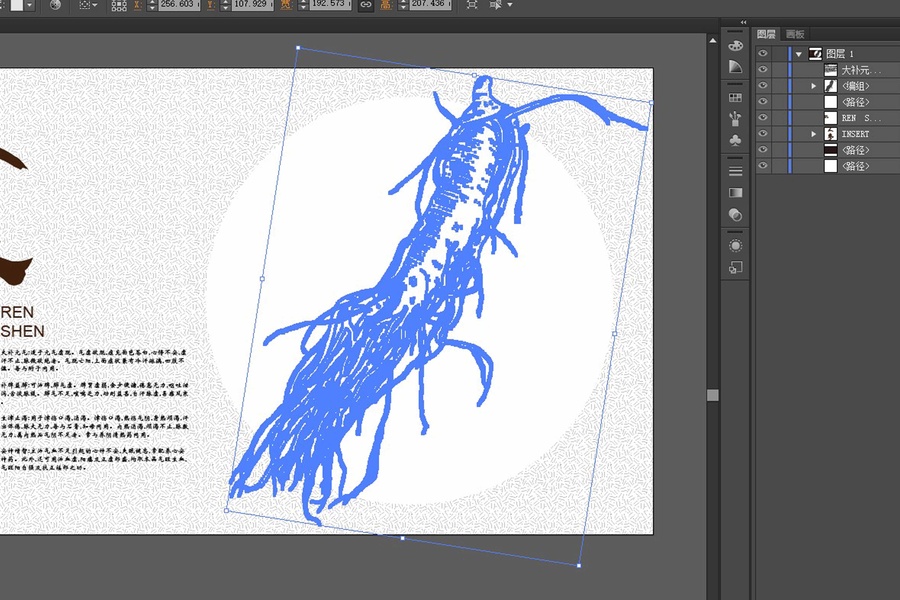Image resolution: width=900 pixels, height=600 pixels.
Task: Click the vertical scrollbar up arrow
Action: [x=713, y=40]
